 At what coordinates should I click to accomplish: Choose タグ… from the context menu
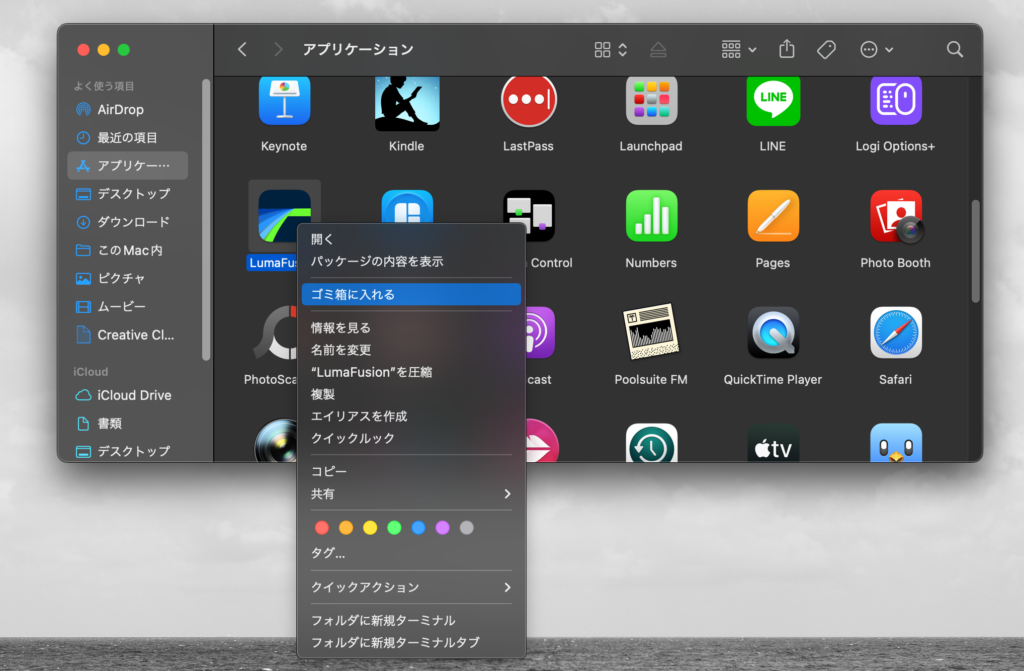(411, 553)
